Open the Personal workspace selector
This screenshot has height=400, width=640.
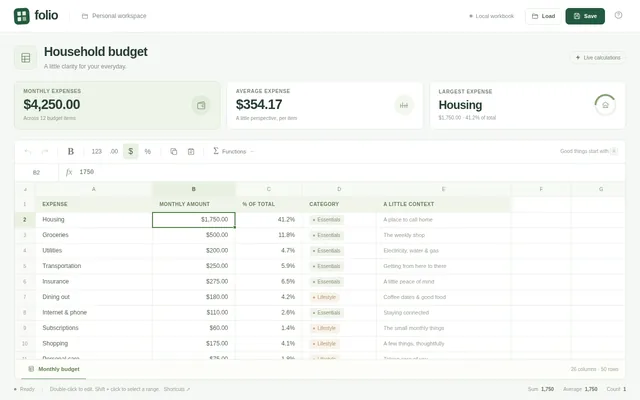click(x=114, y=16)
